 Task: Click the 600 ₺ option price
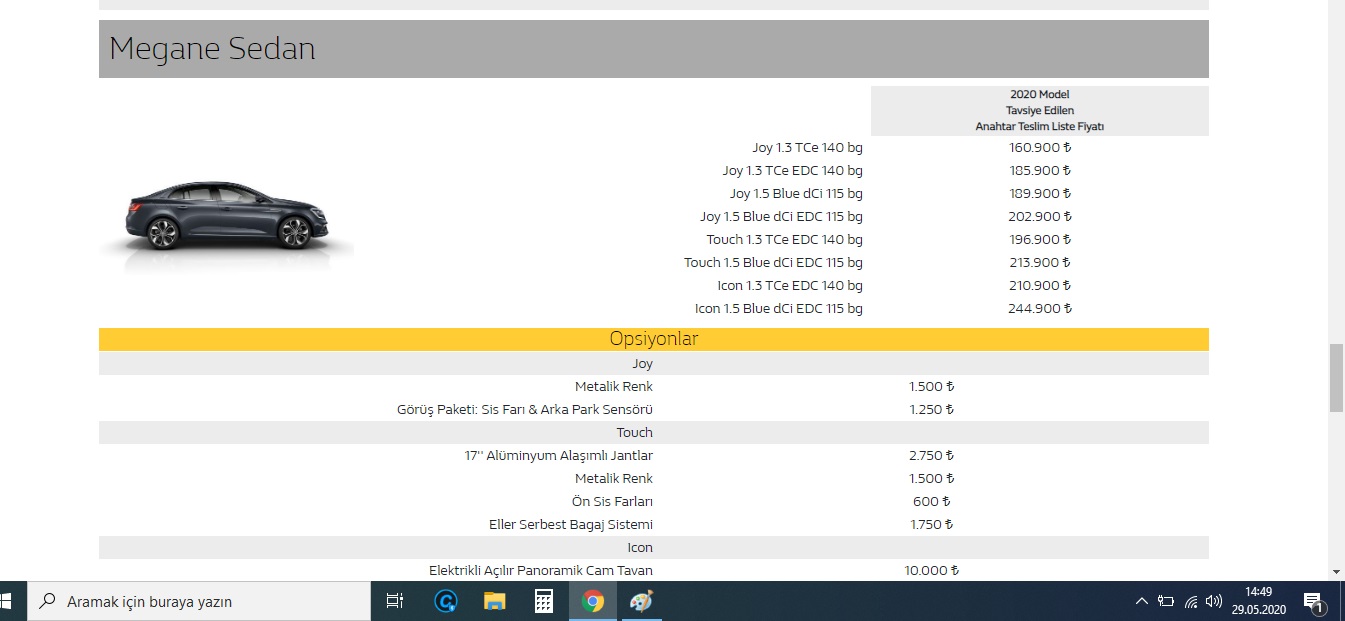tap(932, 502)
